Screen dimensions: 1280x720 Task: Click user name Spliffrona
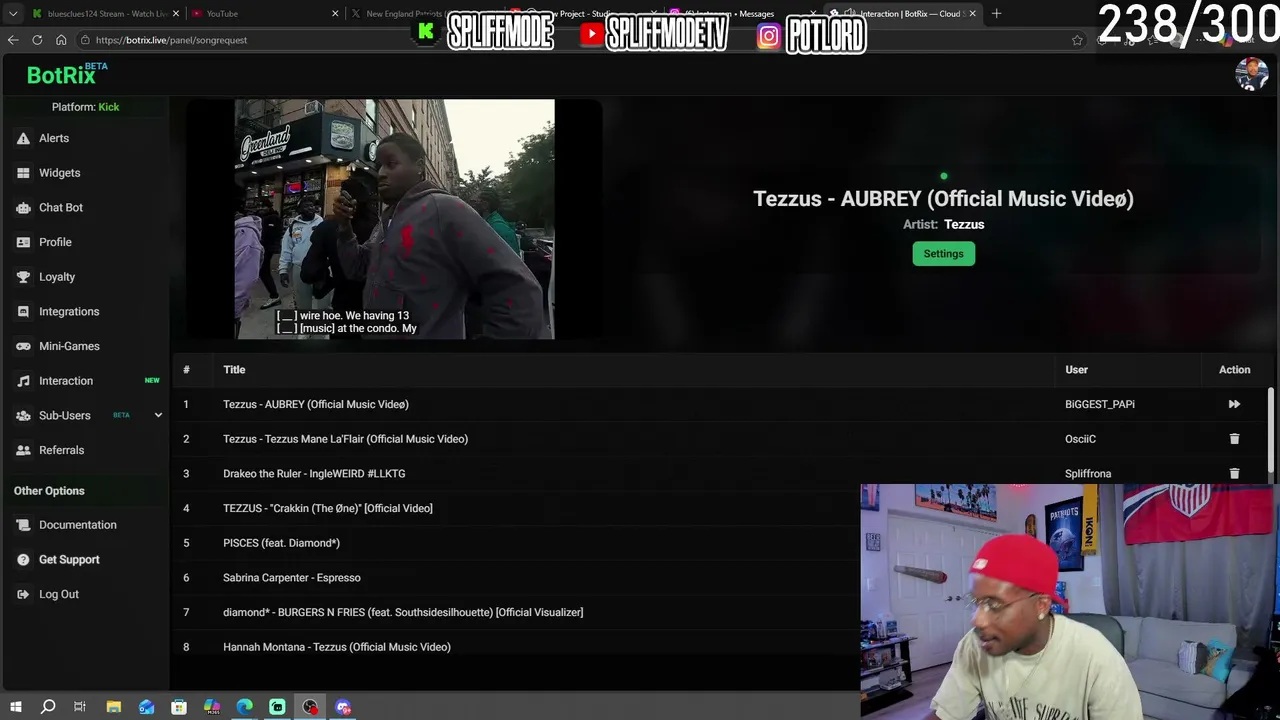pyautogui.click(x=1088, y=473)
